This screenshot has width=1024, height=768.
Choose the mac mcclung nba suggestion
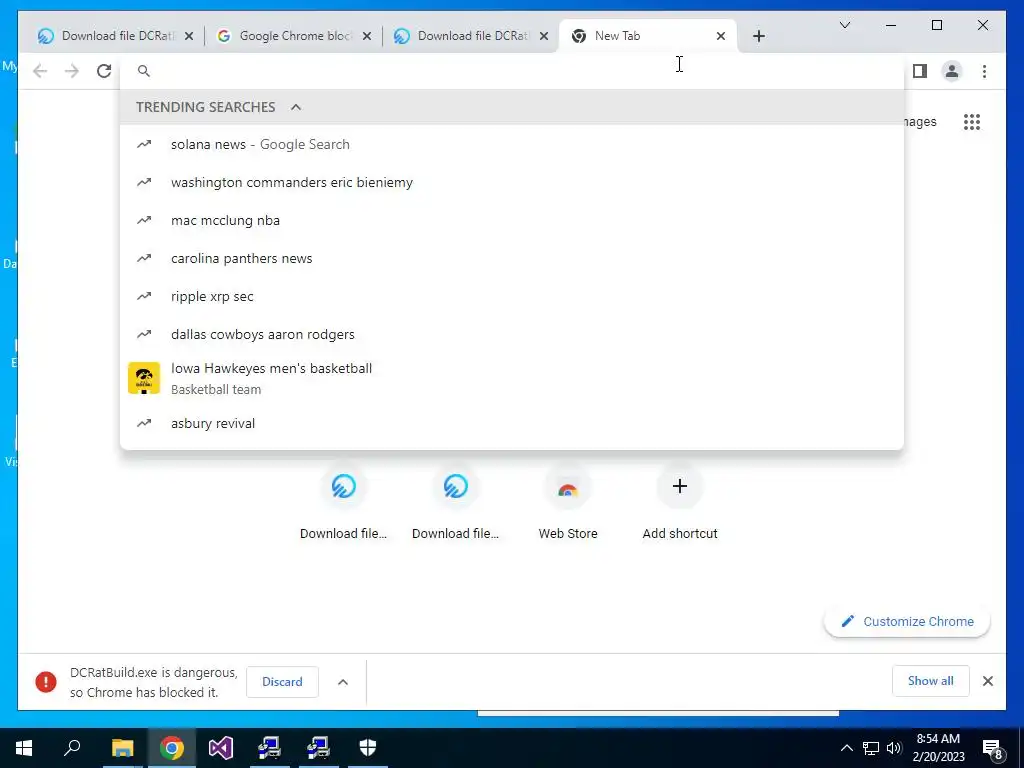(x=512, y=220)
